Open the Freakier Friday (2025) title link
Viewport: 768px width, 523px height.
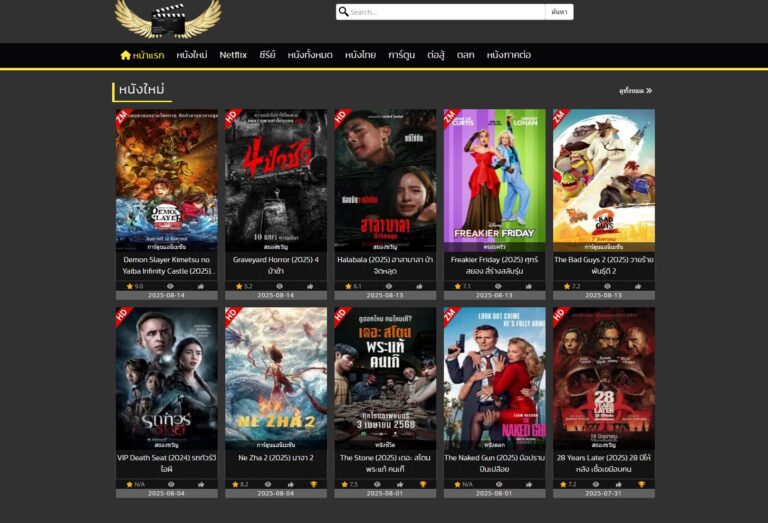click(x=494, y=265)
